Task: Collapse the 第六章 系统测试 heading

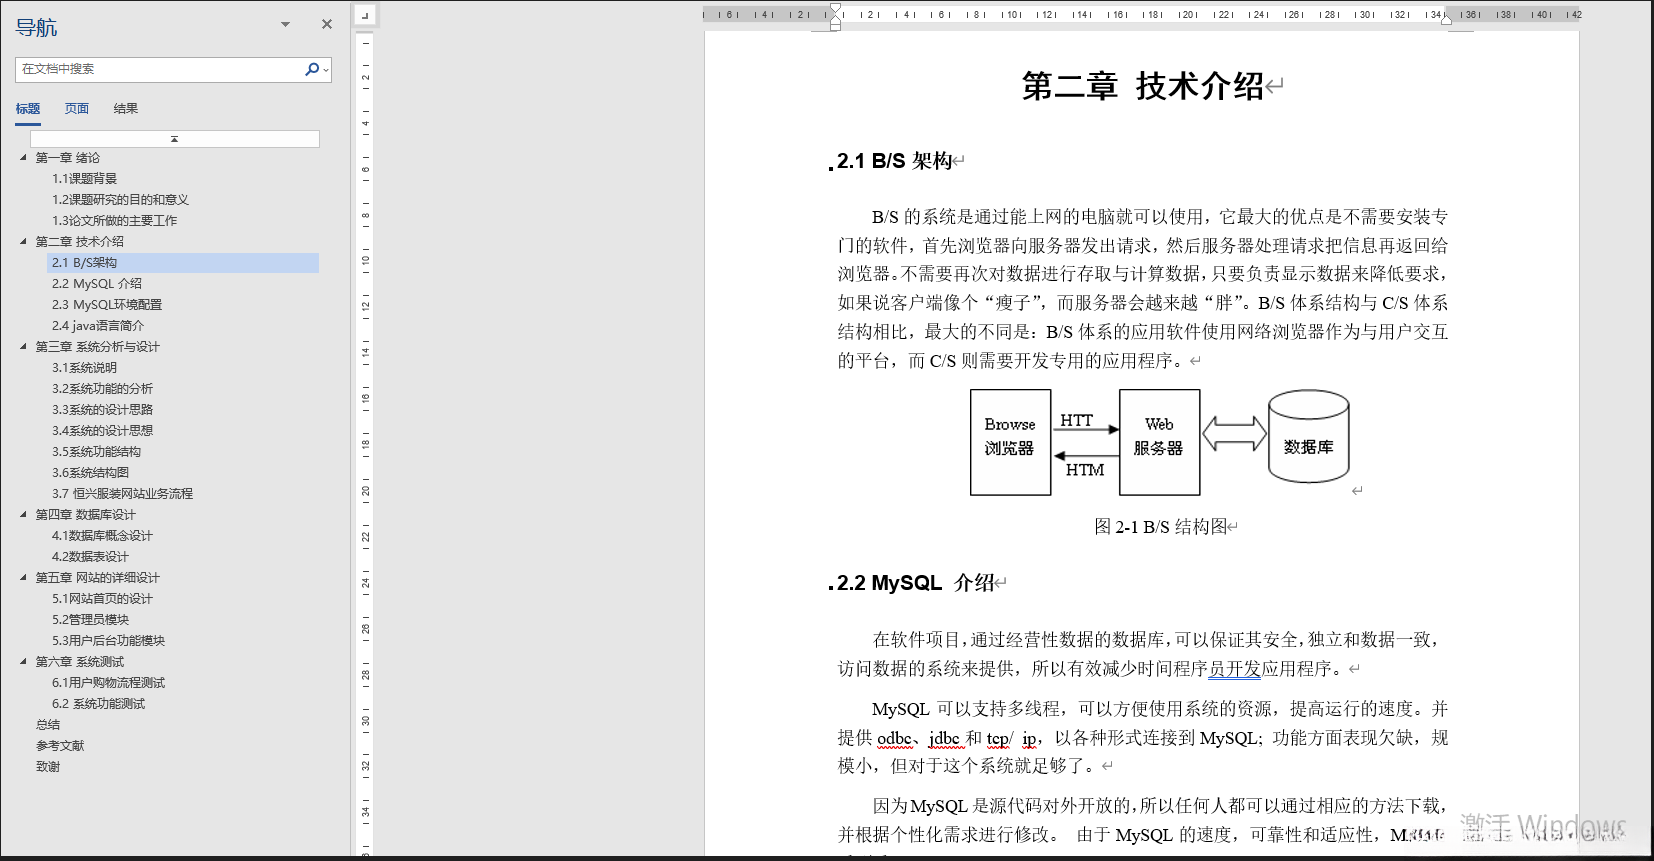Action: (23, 661)
